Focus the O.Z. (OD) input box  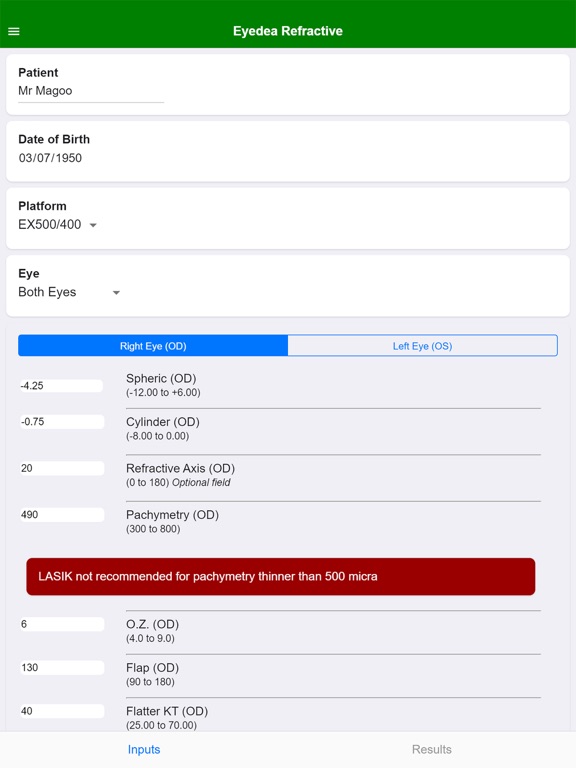coord(62,624)
